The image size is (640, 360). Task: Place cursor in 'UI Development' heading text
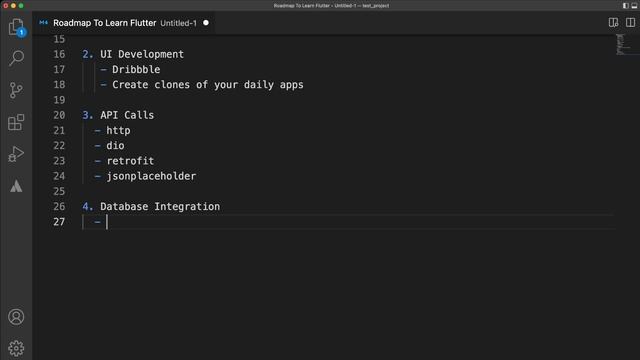(142, 54)
